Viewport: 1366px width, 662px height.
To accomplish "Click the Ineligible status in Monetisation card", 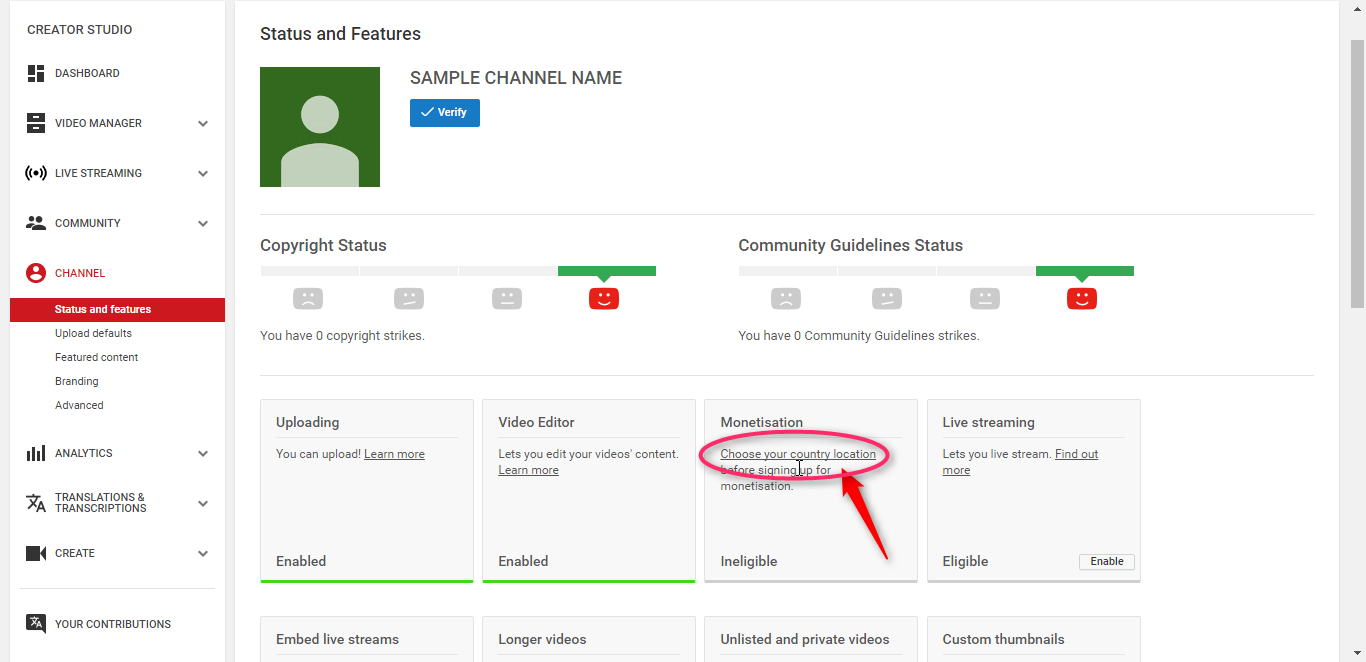I will click(749, 561).
